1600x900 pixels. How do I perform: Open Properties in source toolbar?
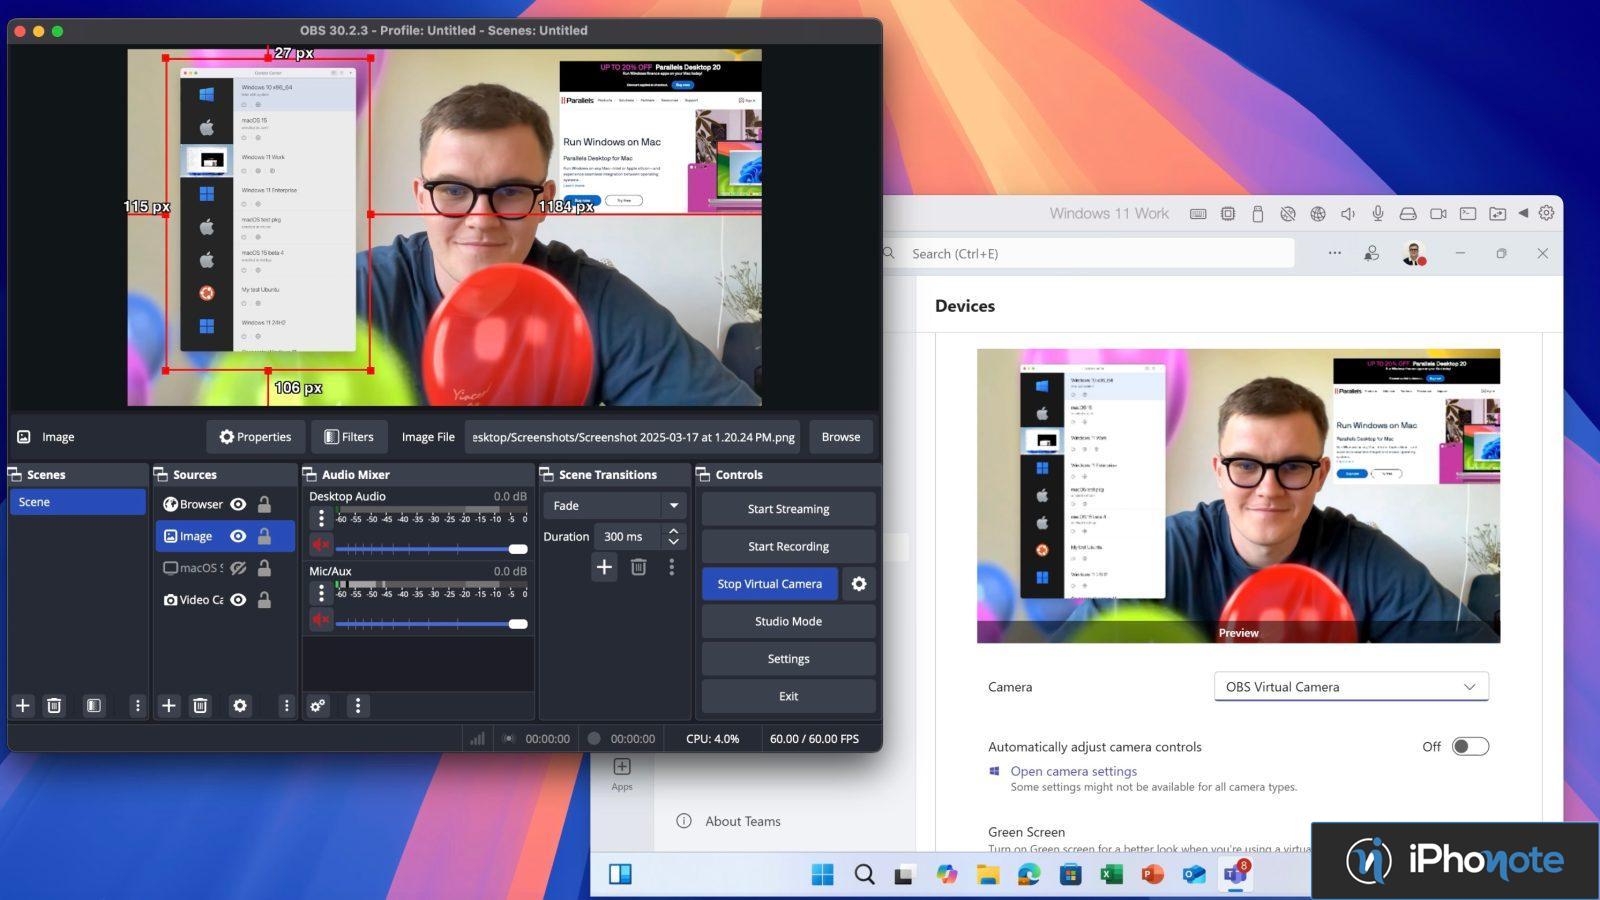pyautogui.click(x=255, y=437)
